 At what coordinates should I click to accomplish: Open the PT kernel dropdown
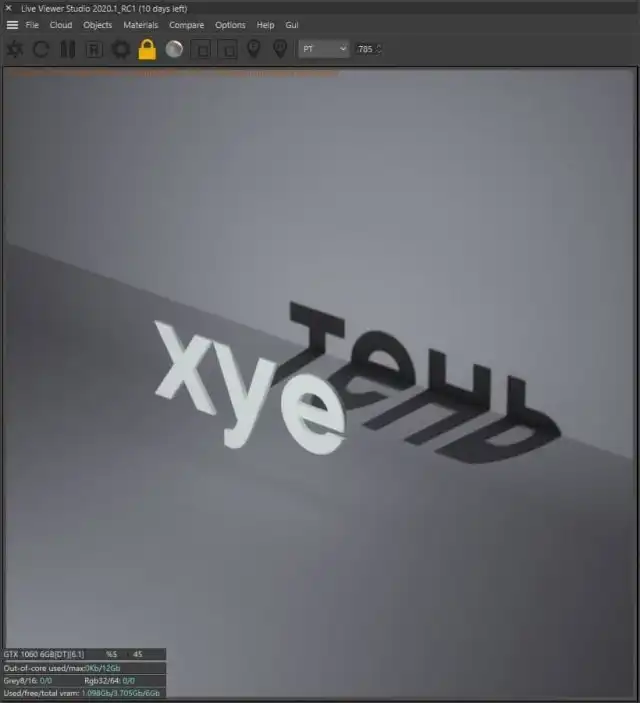(323, 49)
